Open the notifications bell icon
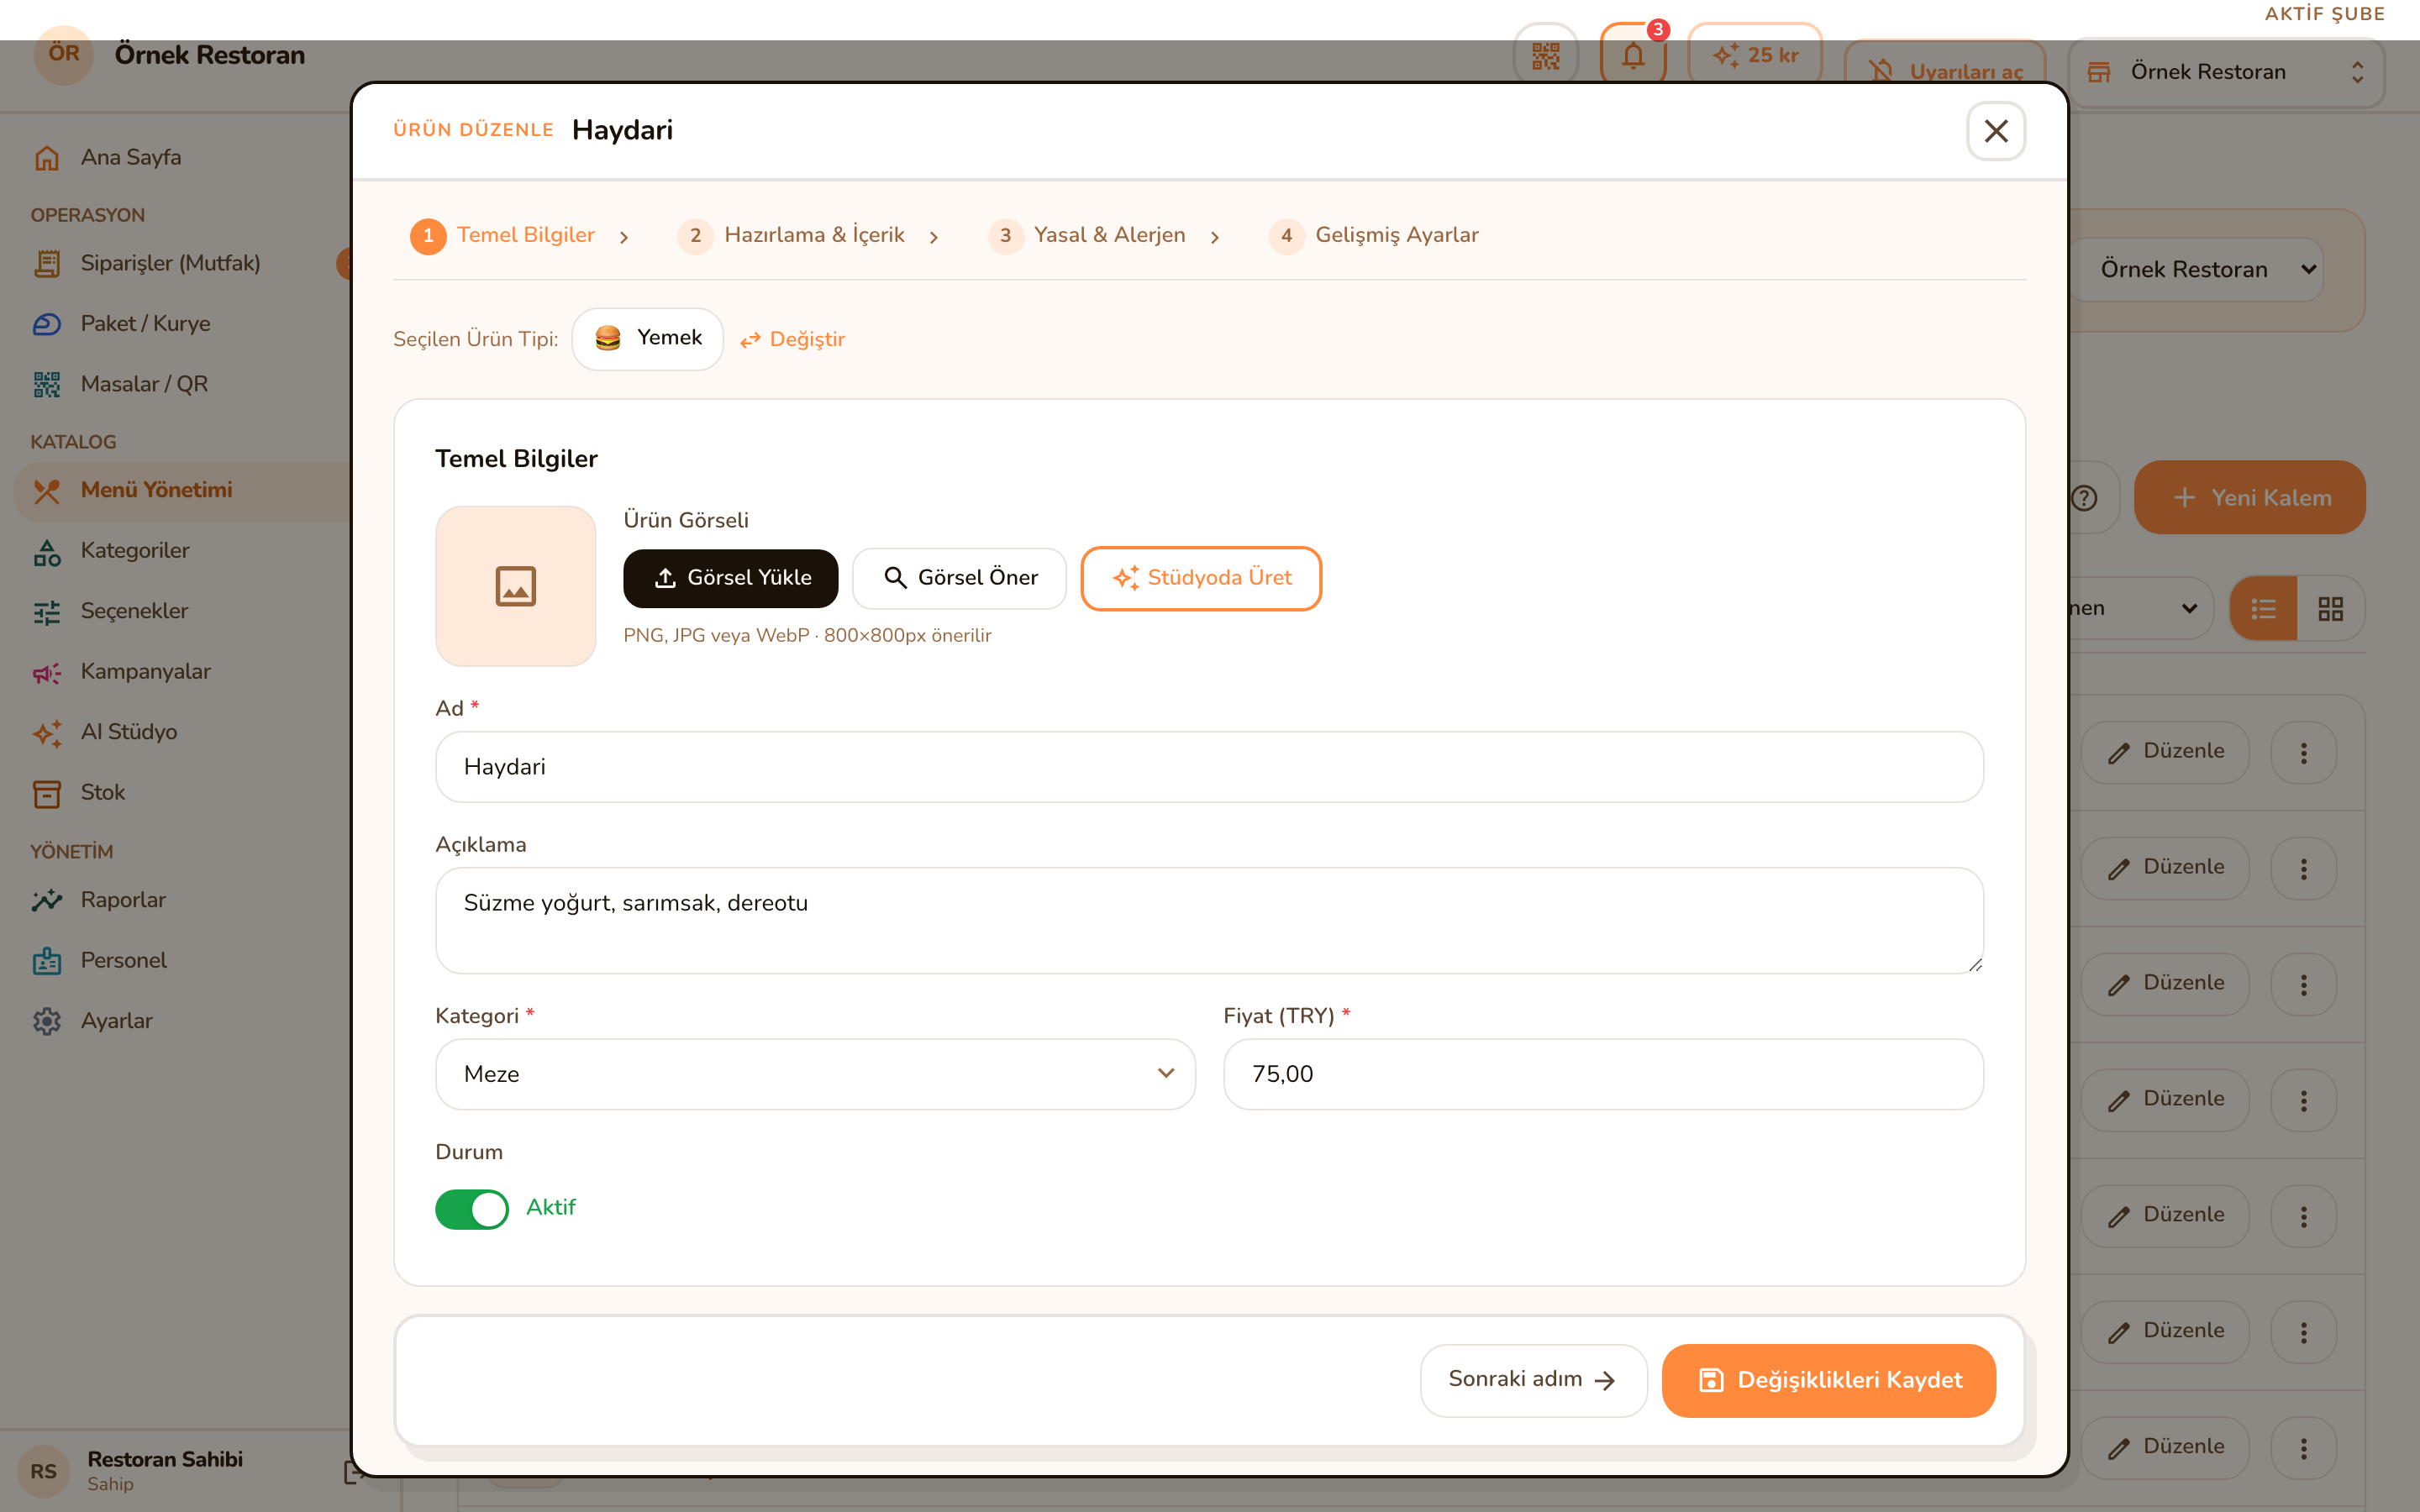 click(x=1632, y=55)
